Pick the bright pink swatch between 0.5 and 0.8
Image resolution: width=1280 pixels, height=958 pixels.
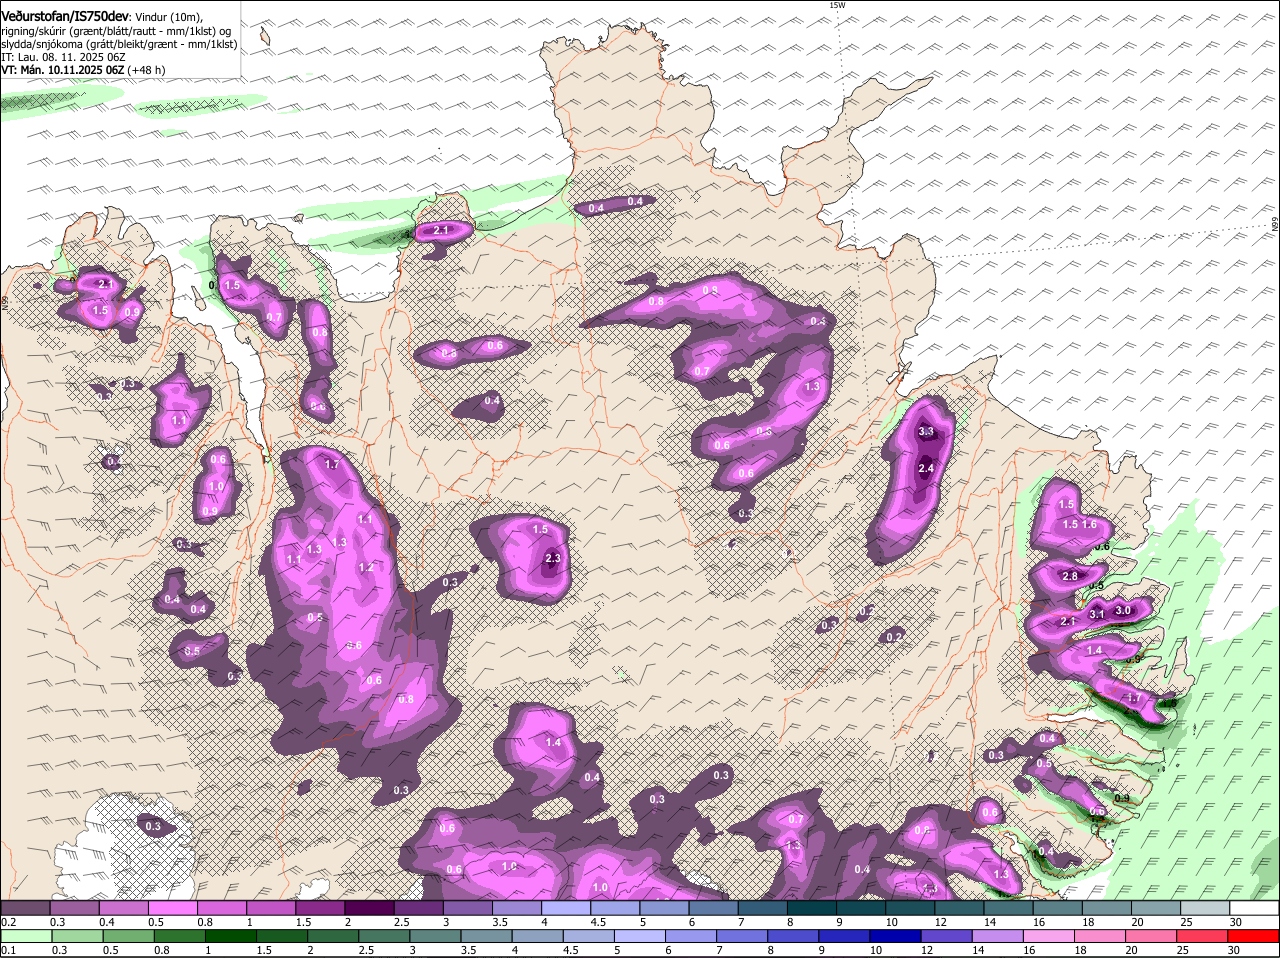[x=172, y=908]
